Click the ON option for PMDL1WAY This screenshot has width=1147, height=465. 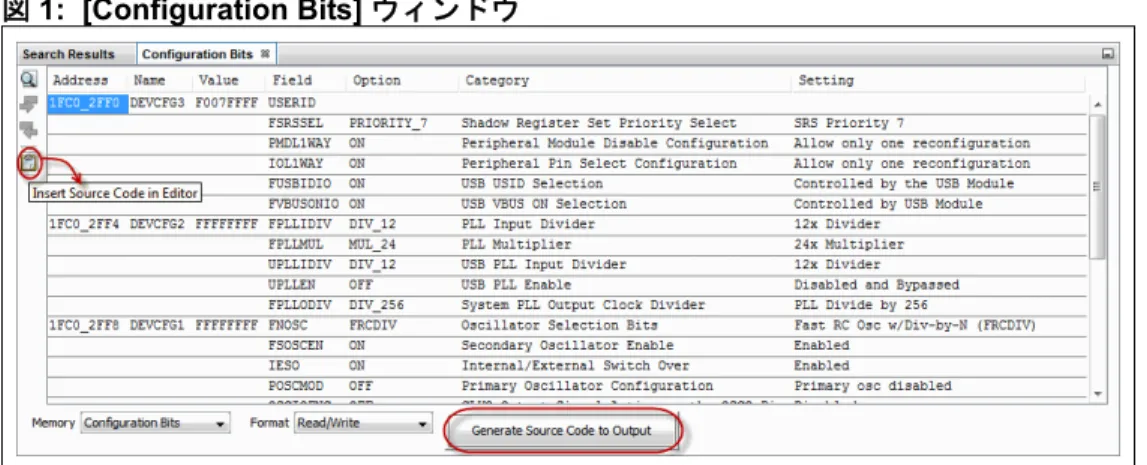357,143
